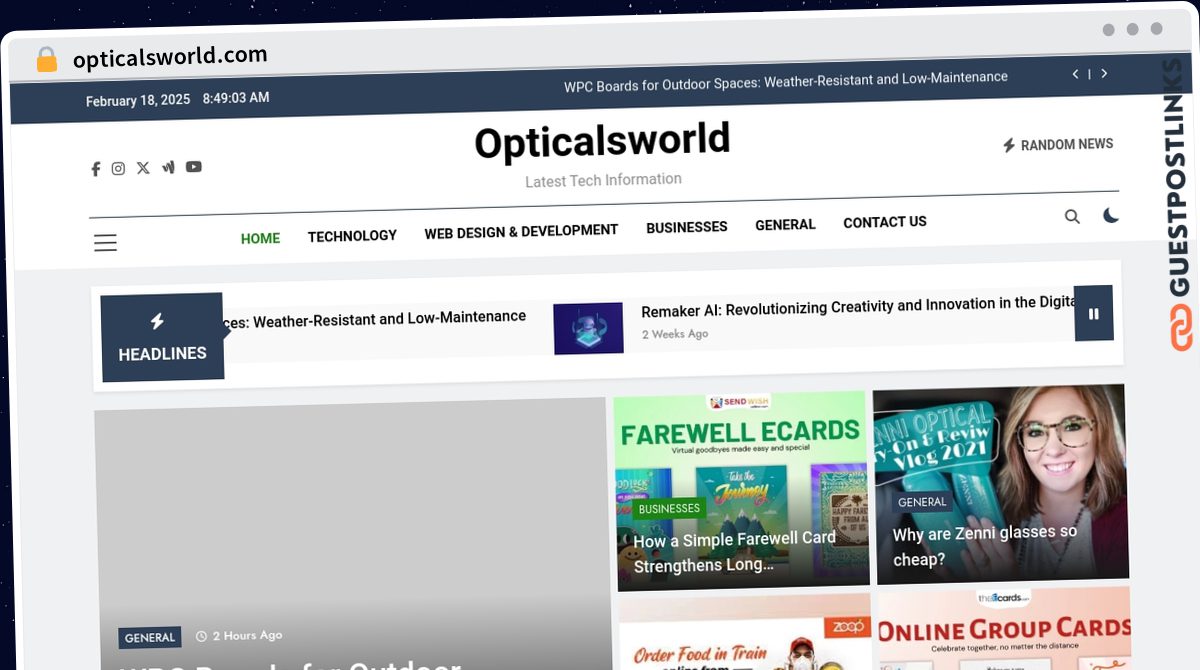1200x670 pixels.
Task: Pause the headlines ticker
Action: [x=1094, y=313]
